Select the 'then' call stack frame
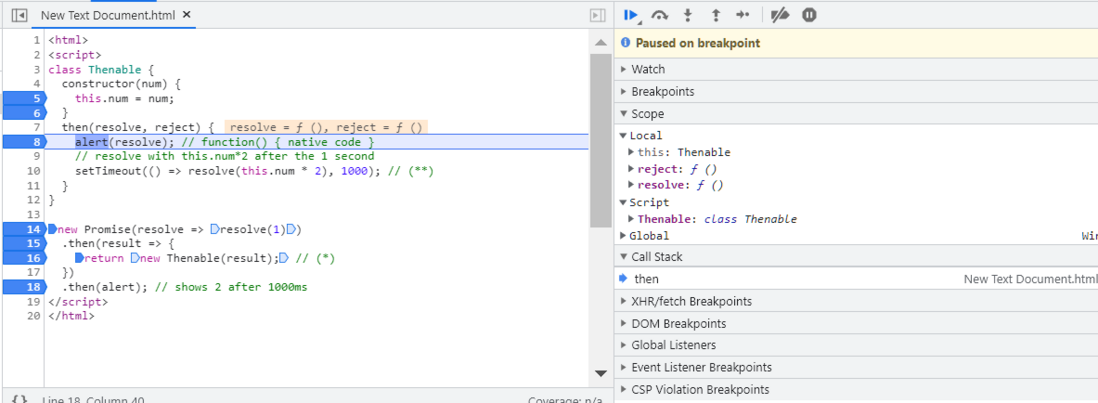1098x403 pixels. [856, 279]
